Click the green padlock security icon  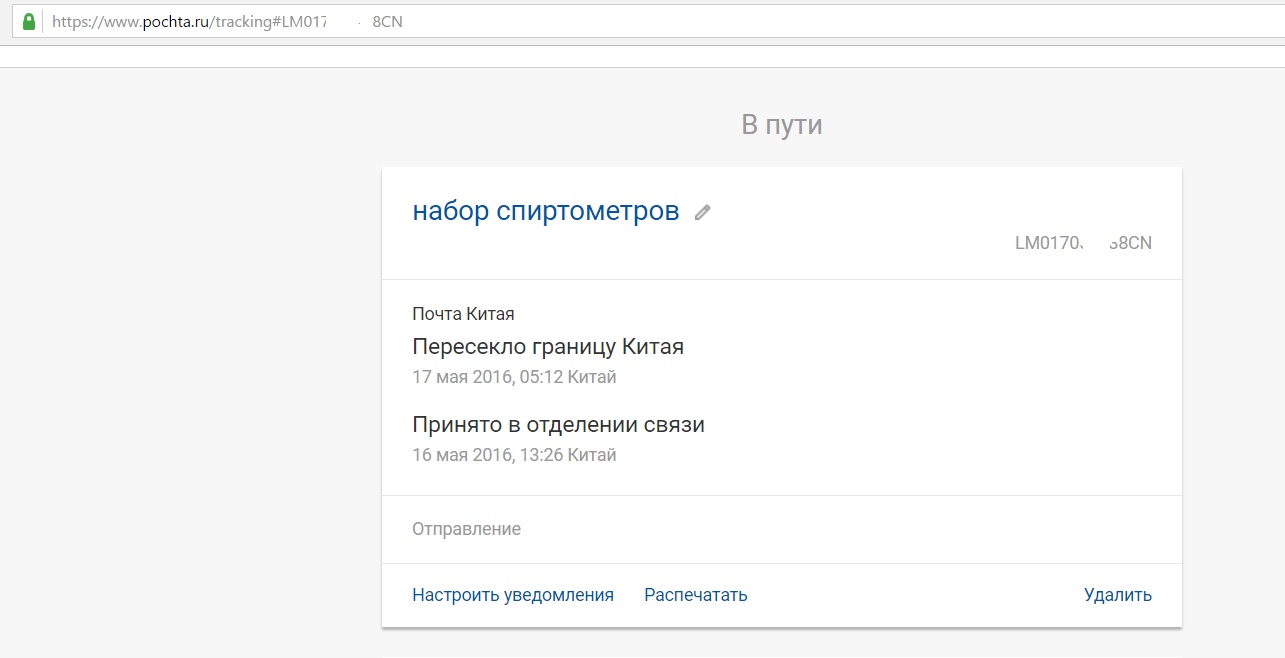[29, 21]
